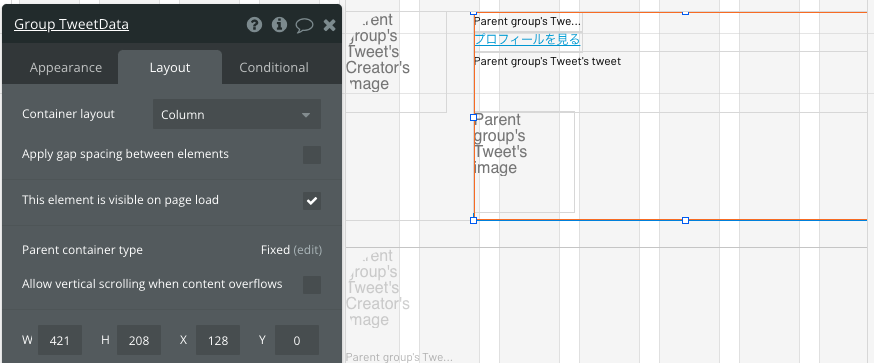Click the プロフィールを見る link on canvas
The width and height of the screenshot is (874, 363).
coord(527,40)
